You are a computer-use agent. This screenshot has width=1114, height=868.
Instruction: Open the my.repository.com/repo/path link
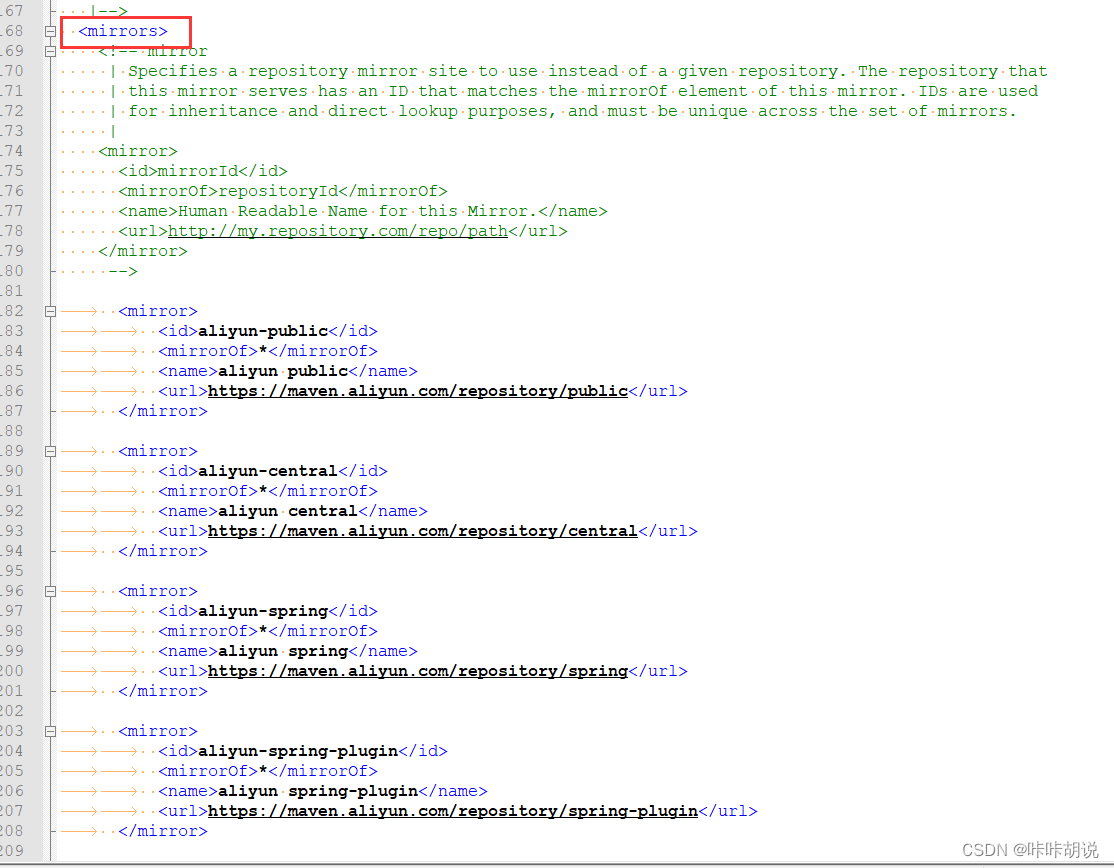[337, 232]
